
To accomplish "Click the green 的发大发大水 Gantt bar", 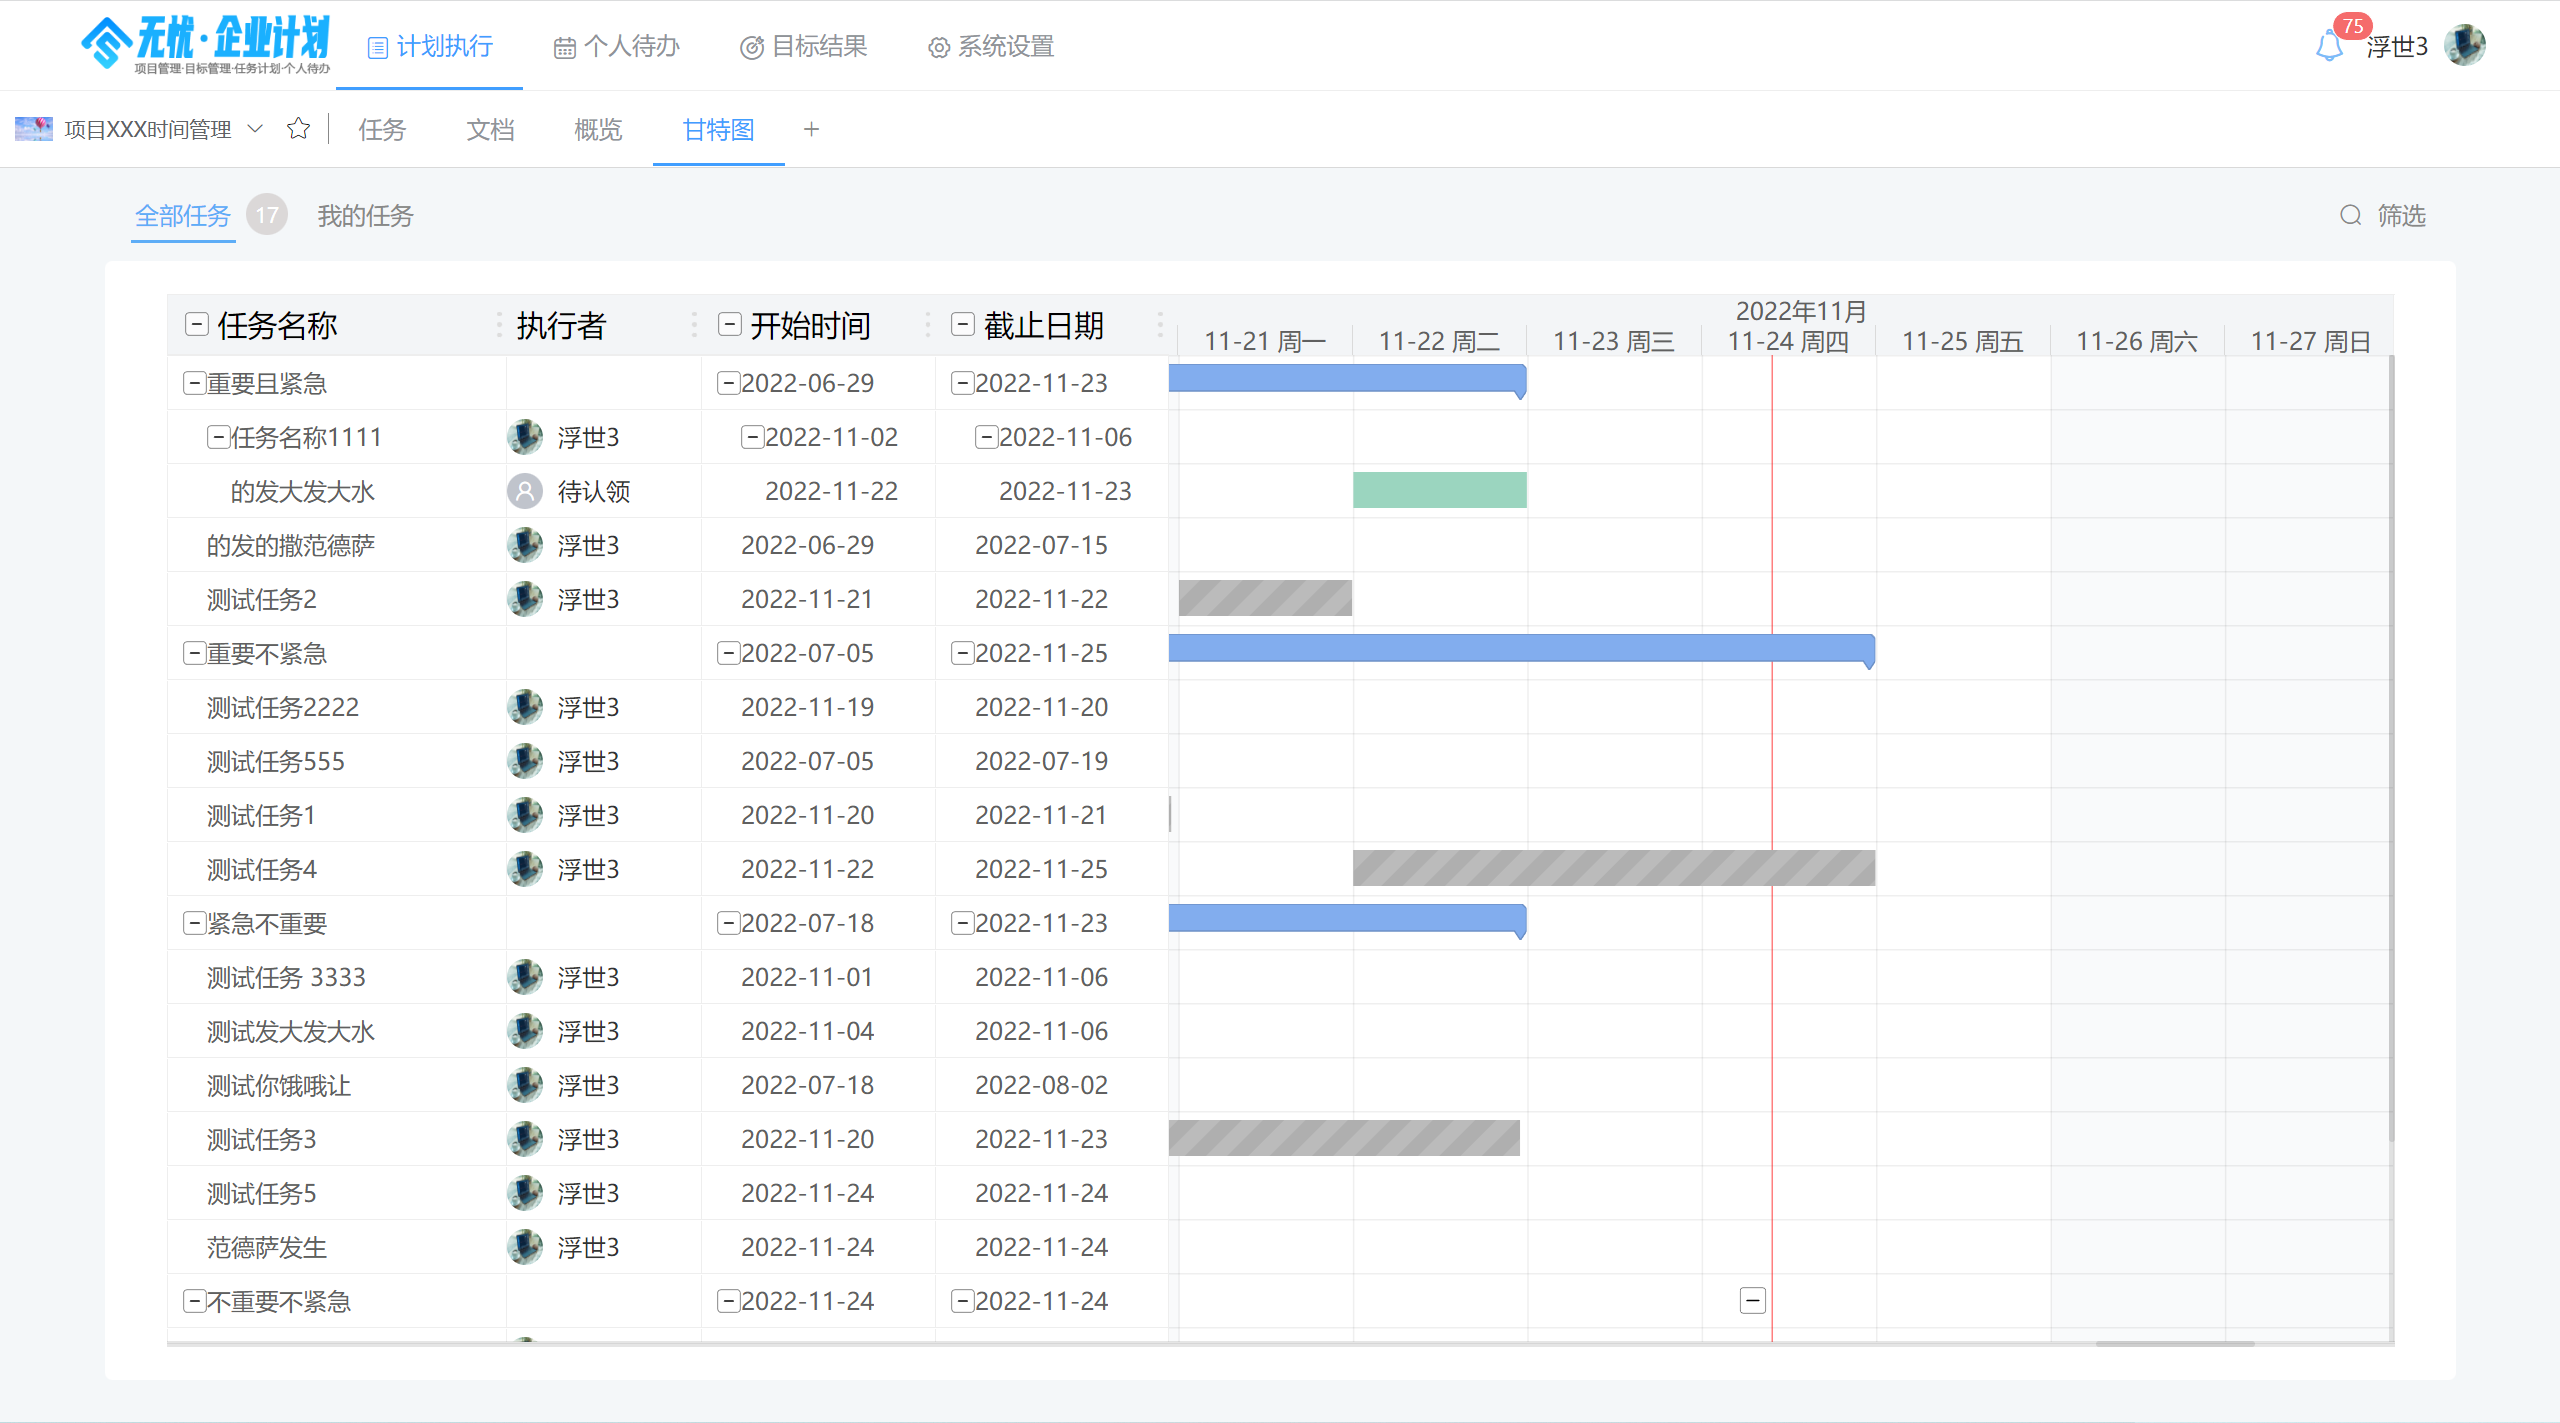I will click(1439, 490).
